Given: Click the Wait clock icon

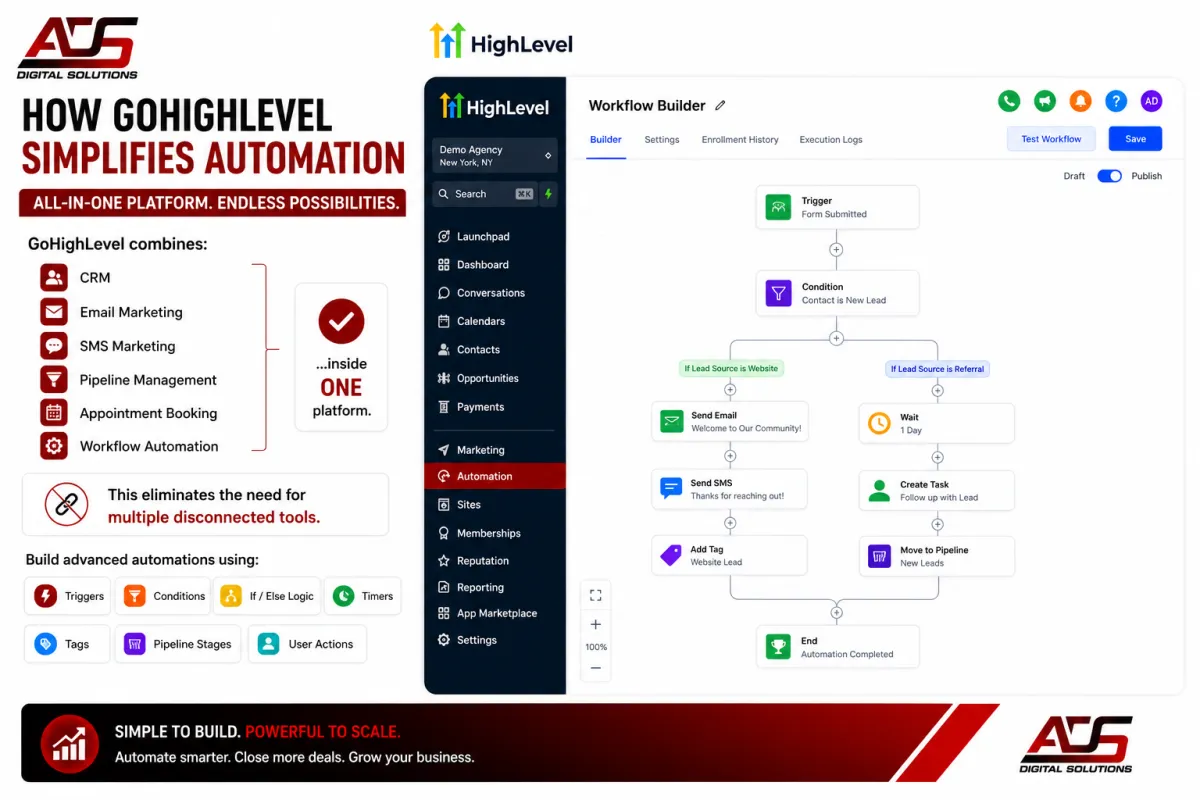Looking at the screenshot, I should [879, 423].
